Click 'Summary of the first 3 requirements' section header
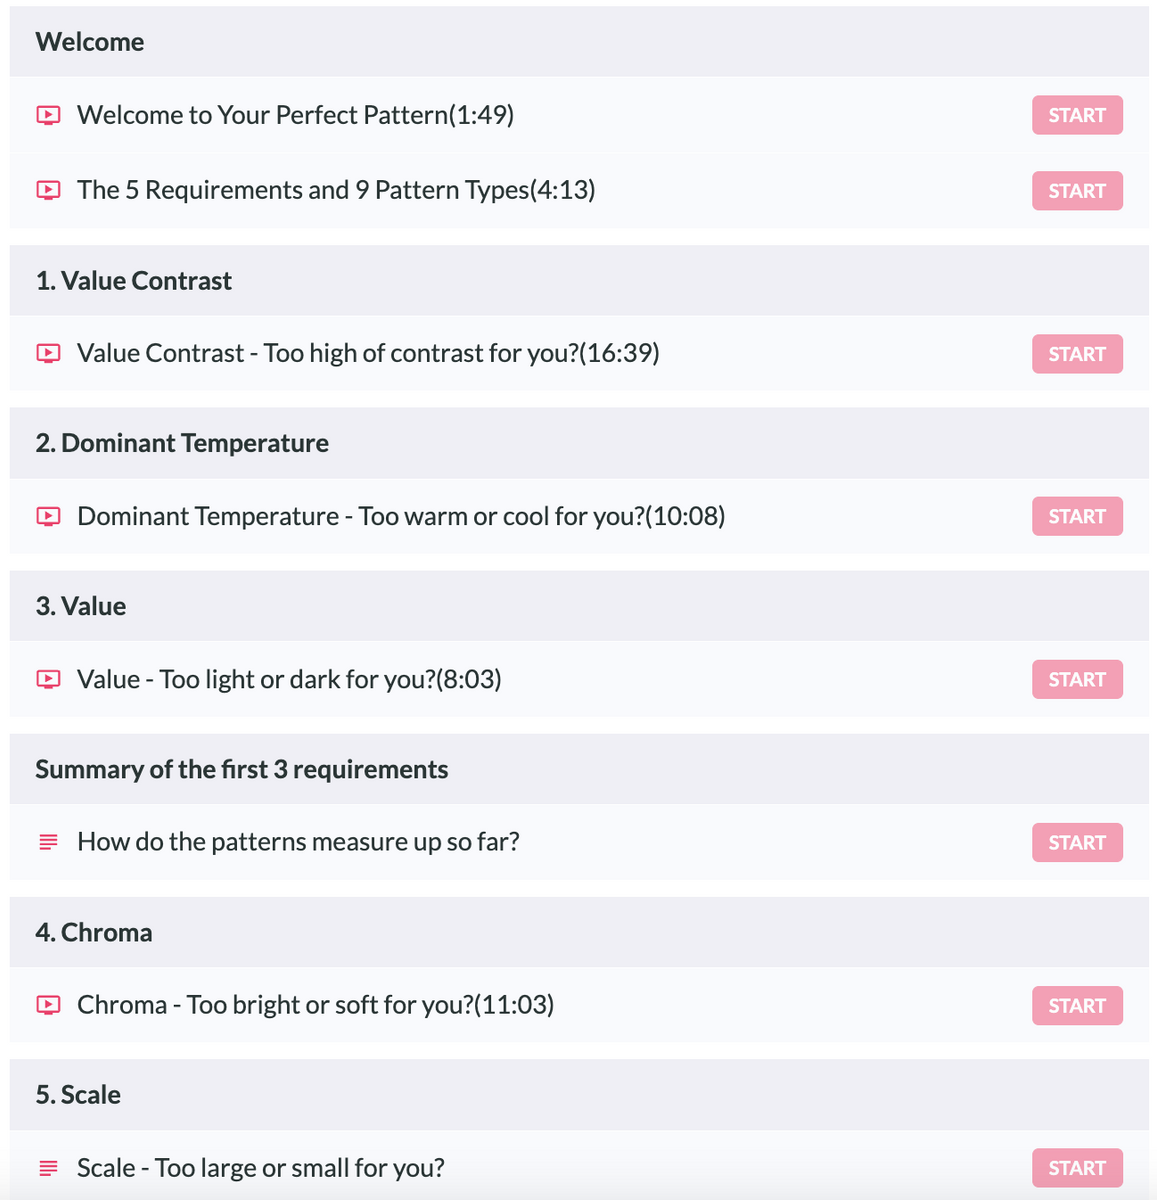The width and height of the screenshot is (1157, 1200). pos(241,769)
